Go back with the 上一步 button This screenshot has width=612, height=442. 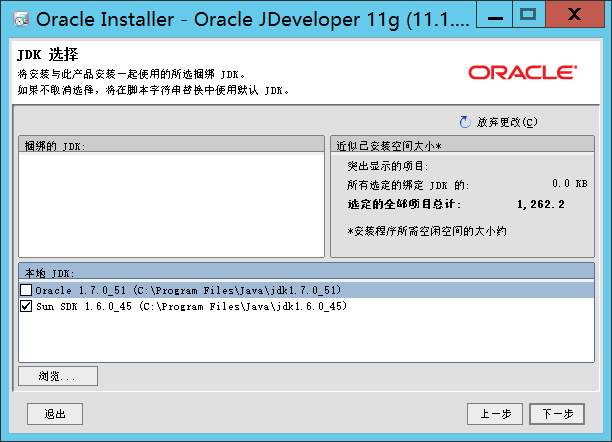[x=495, y=414]
